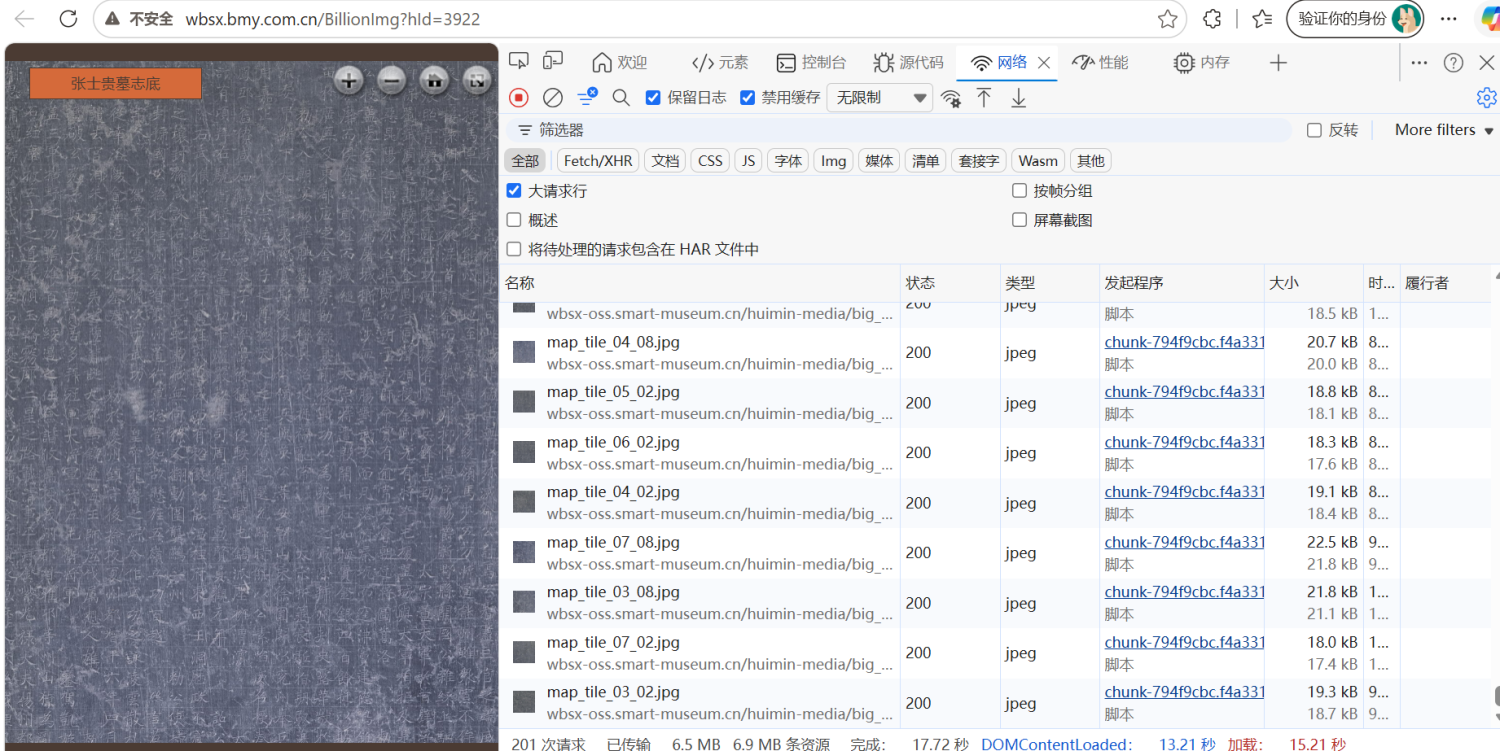
Task: Enable the 按帧分组 checkbox
Action: (x=1020, y=191)
